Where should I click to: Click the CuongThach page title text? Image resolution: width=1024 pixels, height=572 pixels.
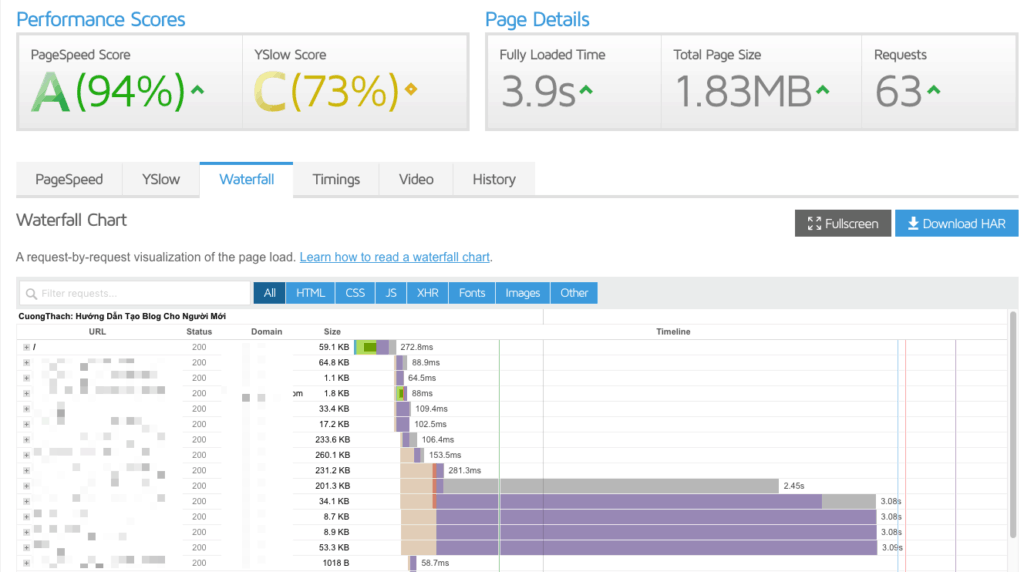tap(122, 316)
